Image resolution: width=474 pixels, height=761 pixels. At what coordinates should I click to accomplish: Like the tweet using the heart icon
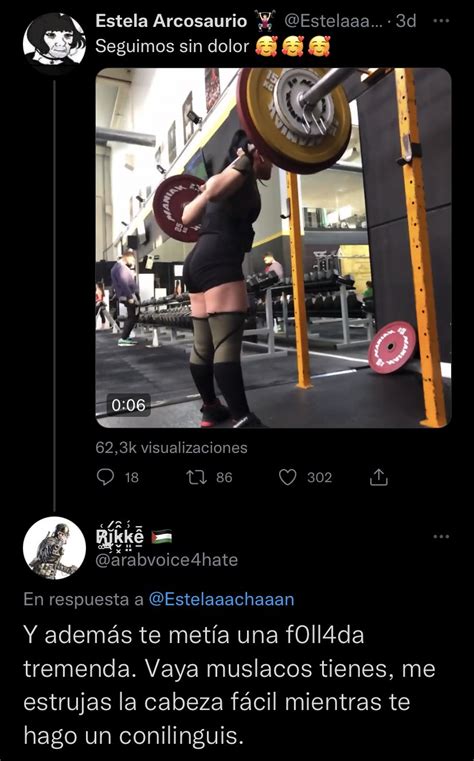coord(288,478)
